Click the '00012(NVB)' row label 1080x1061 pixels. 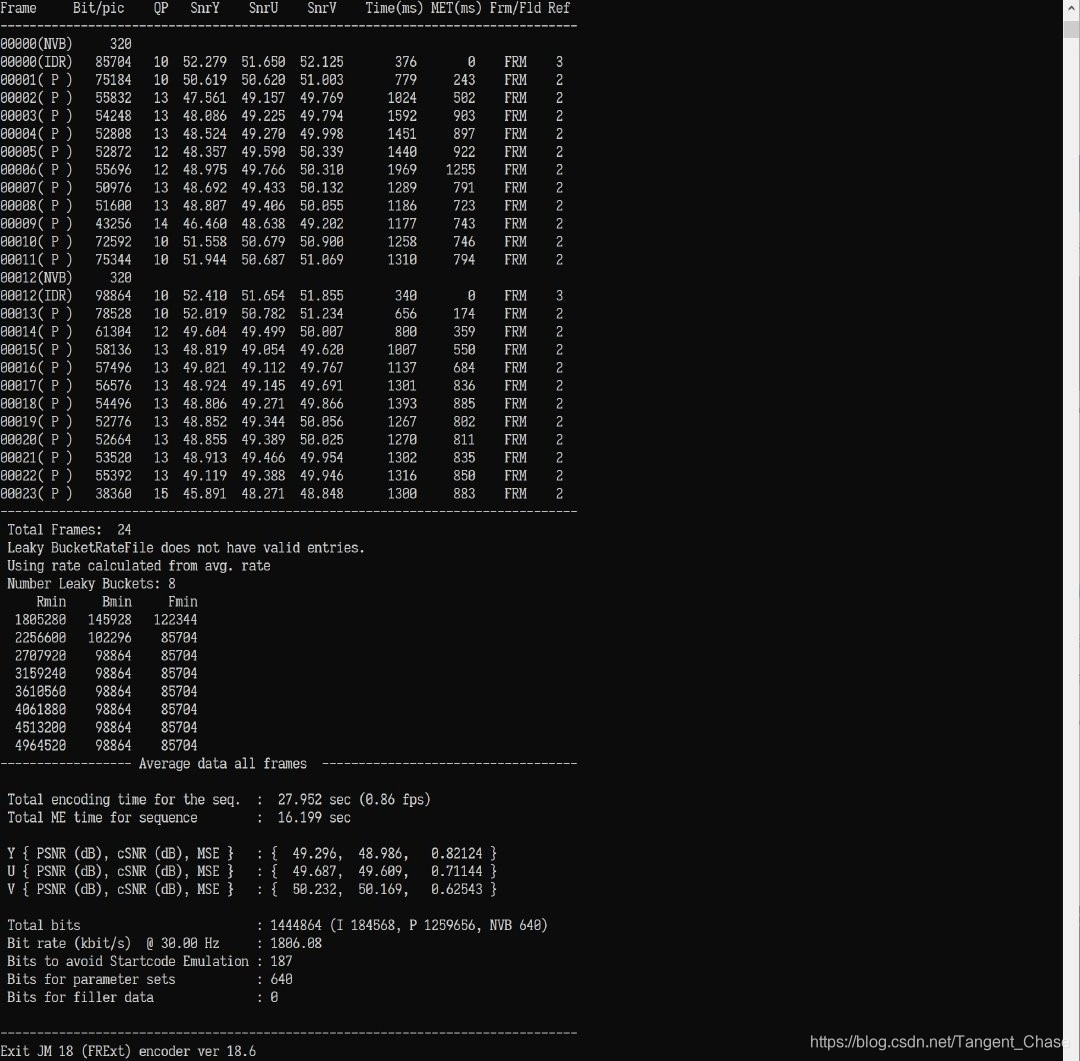[37, 278]
